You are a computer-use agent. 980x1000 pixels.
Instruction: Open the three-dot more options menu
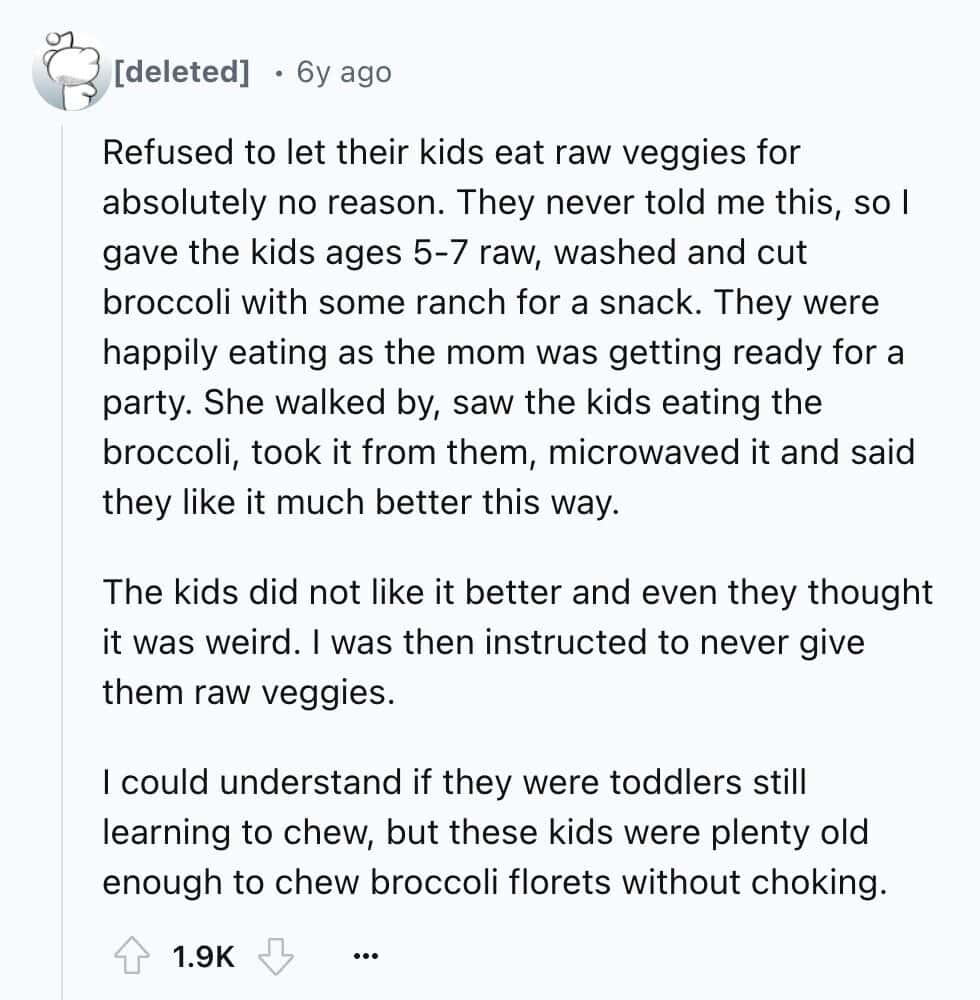pyautogui.click(x=367, y=958)
